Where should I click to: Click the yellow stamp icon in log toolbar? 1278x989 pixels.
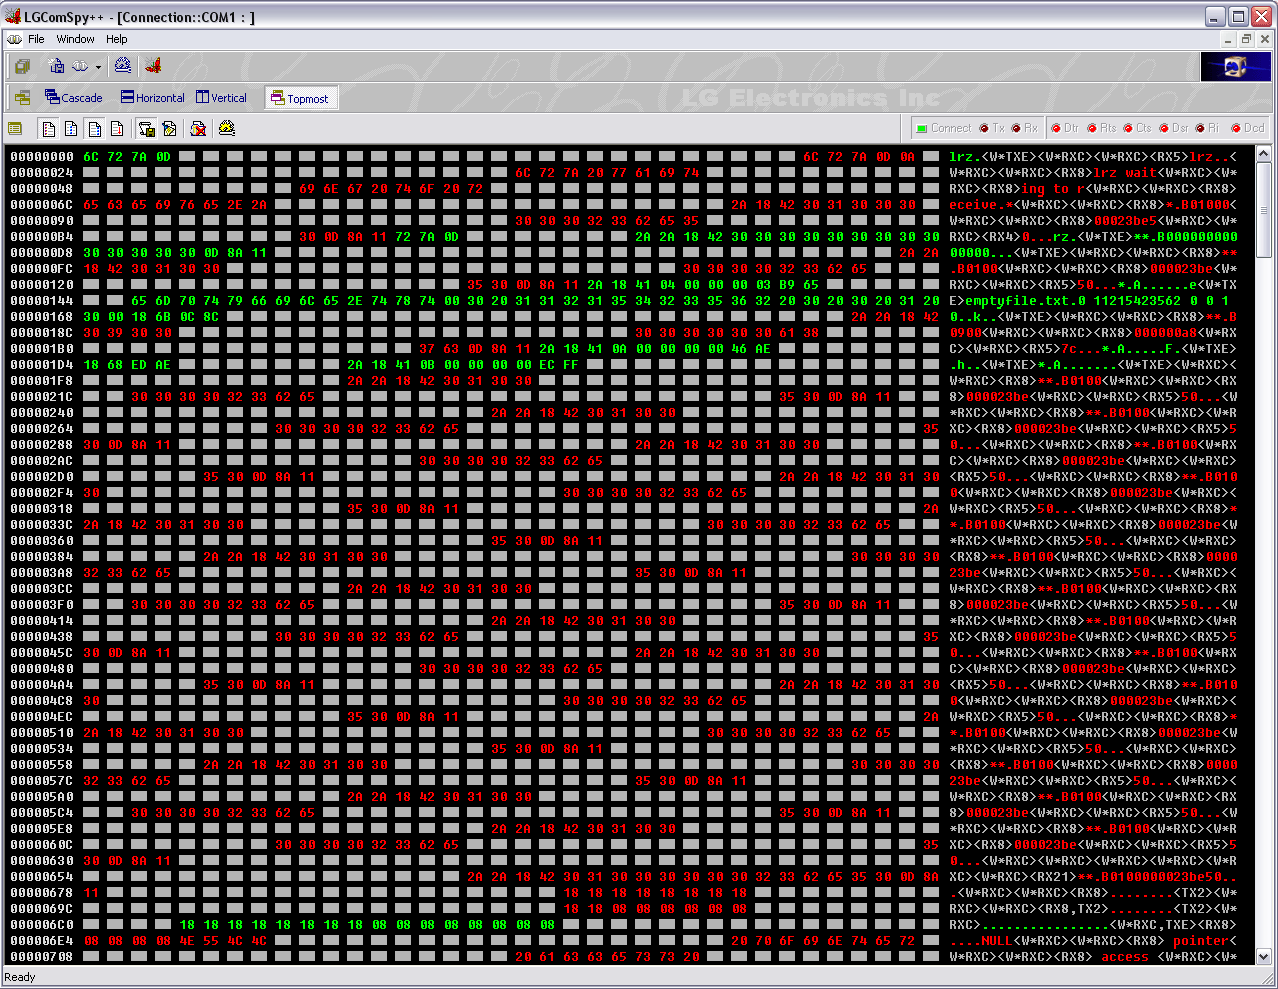click(x=227, y=128)
